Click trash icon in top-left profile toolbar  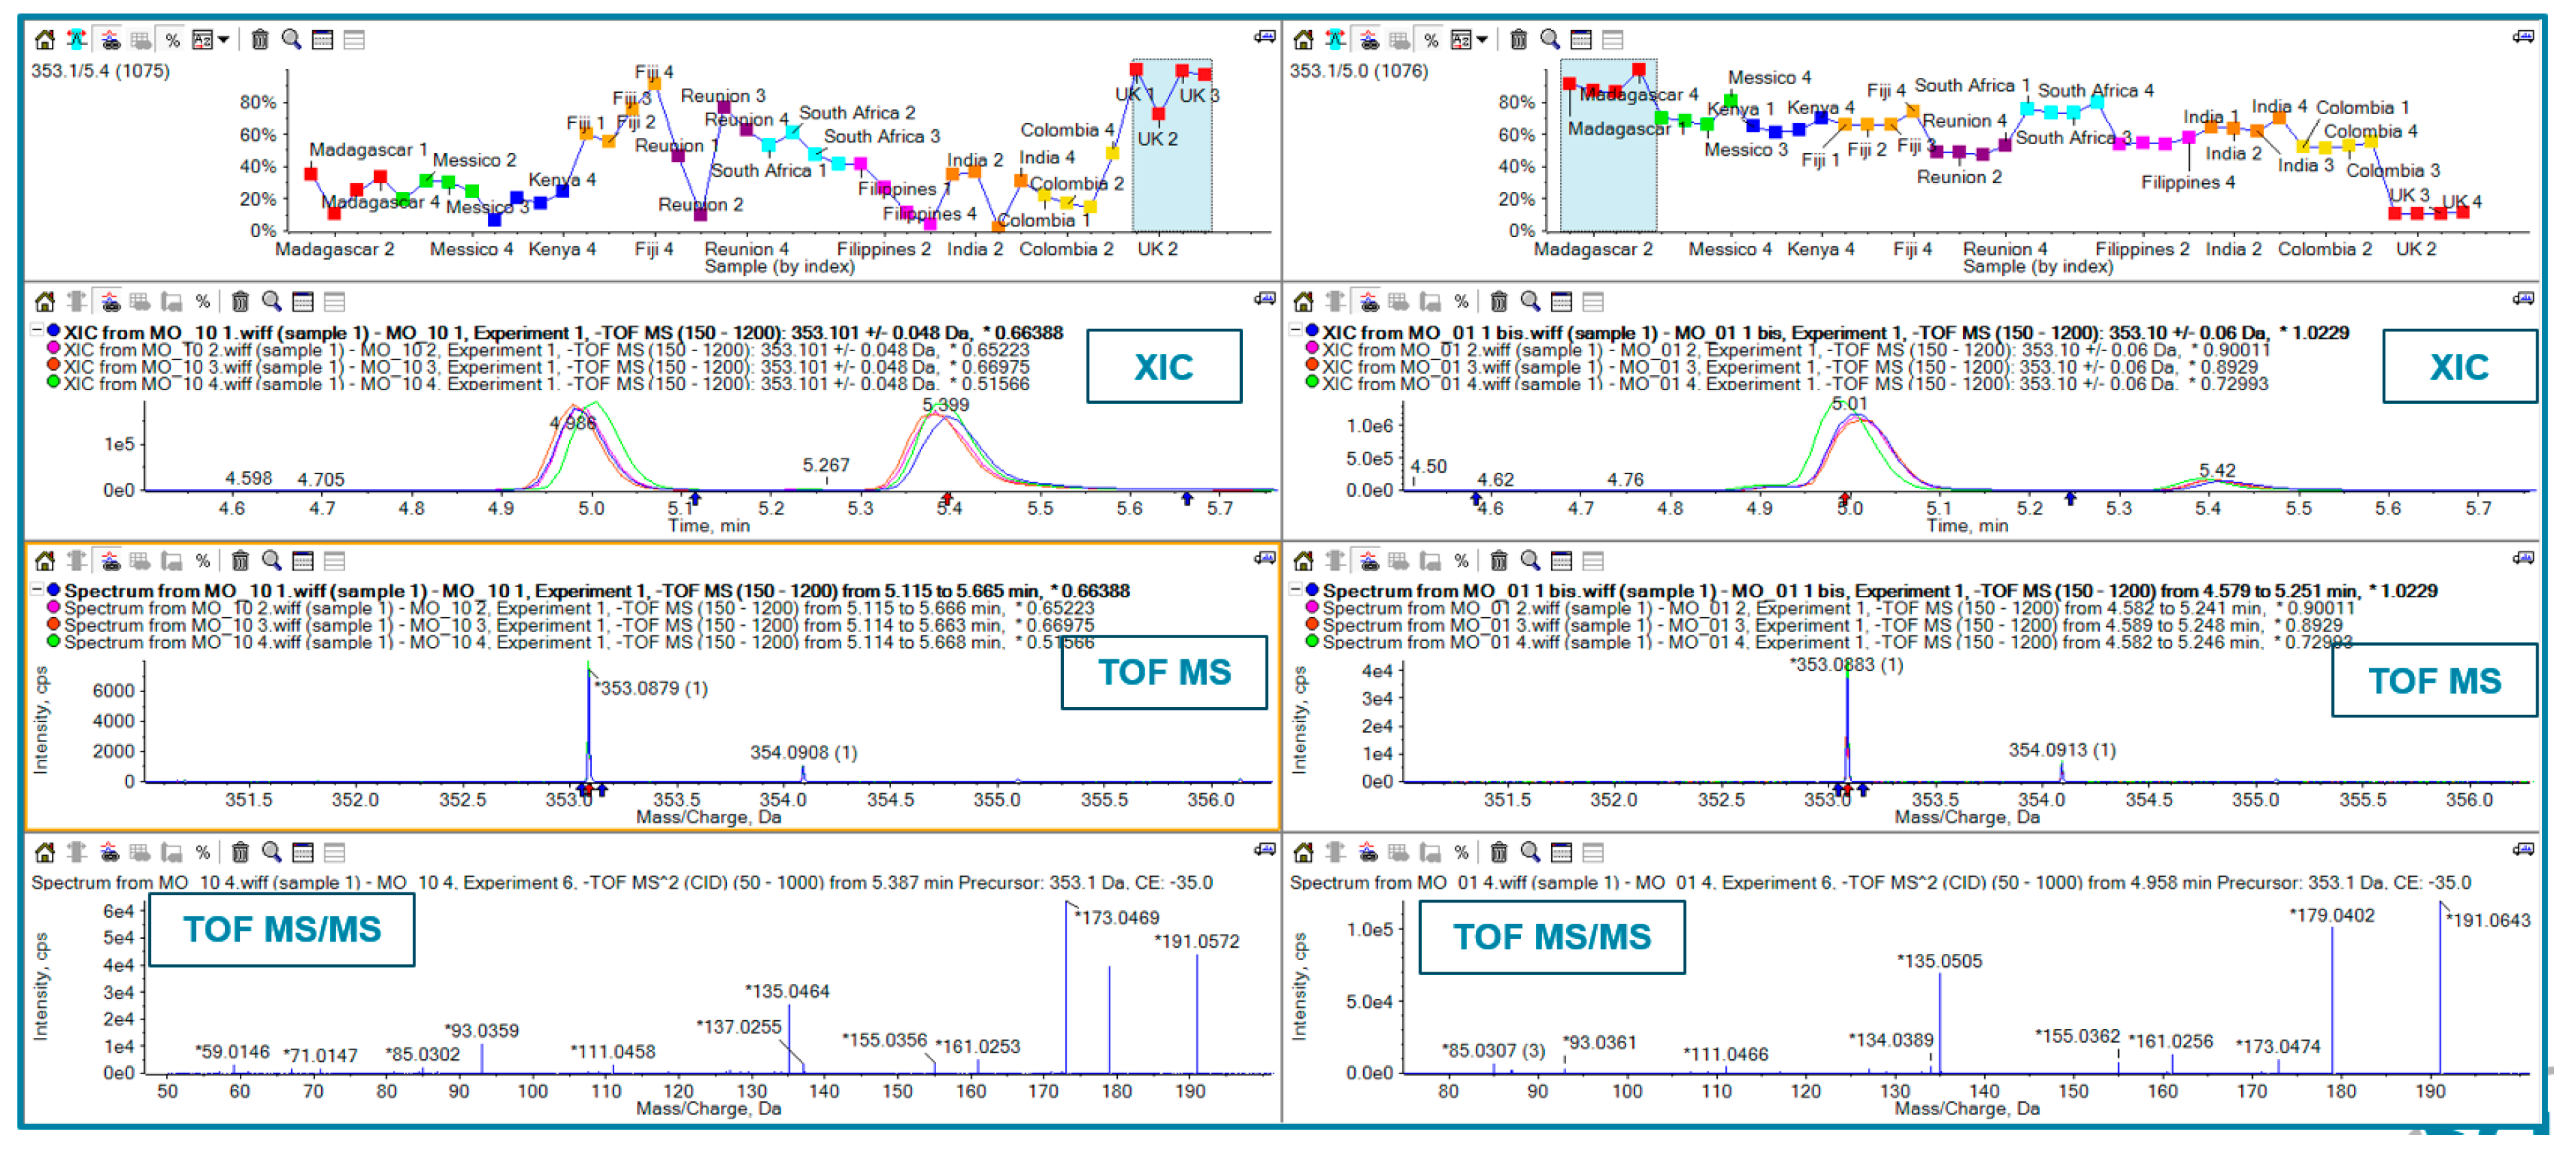(260, 40)
